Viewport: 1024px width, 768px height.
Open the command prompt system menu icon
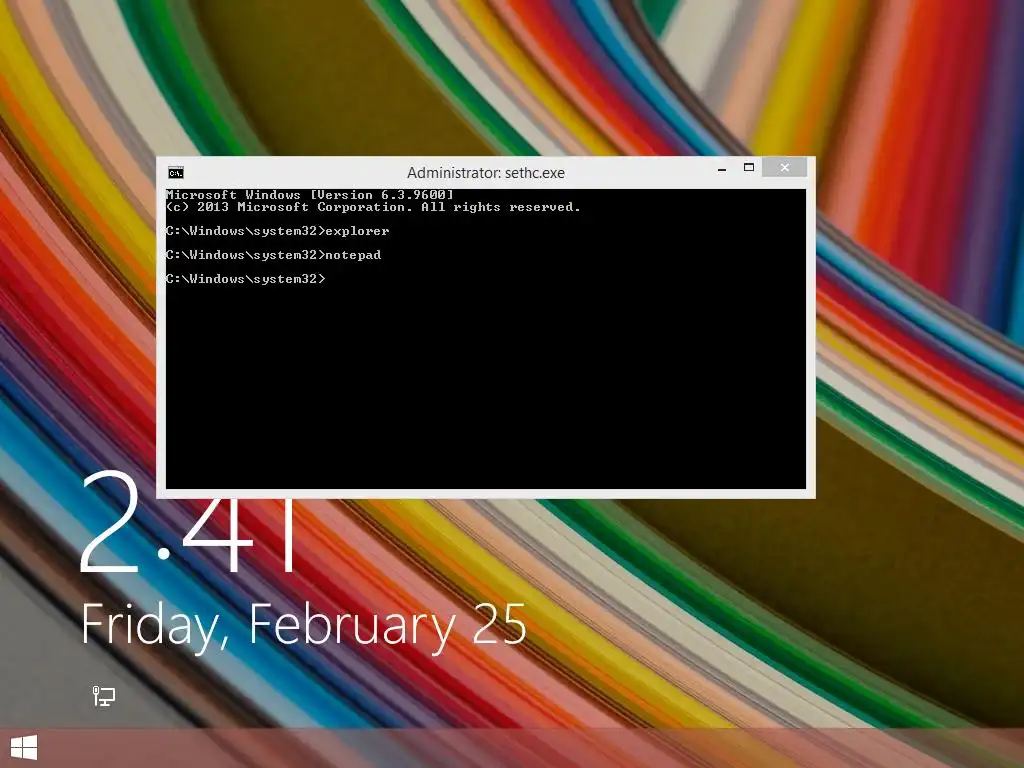(176, 172)
